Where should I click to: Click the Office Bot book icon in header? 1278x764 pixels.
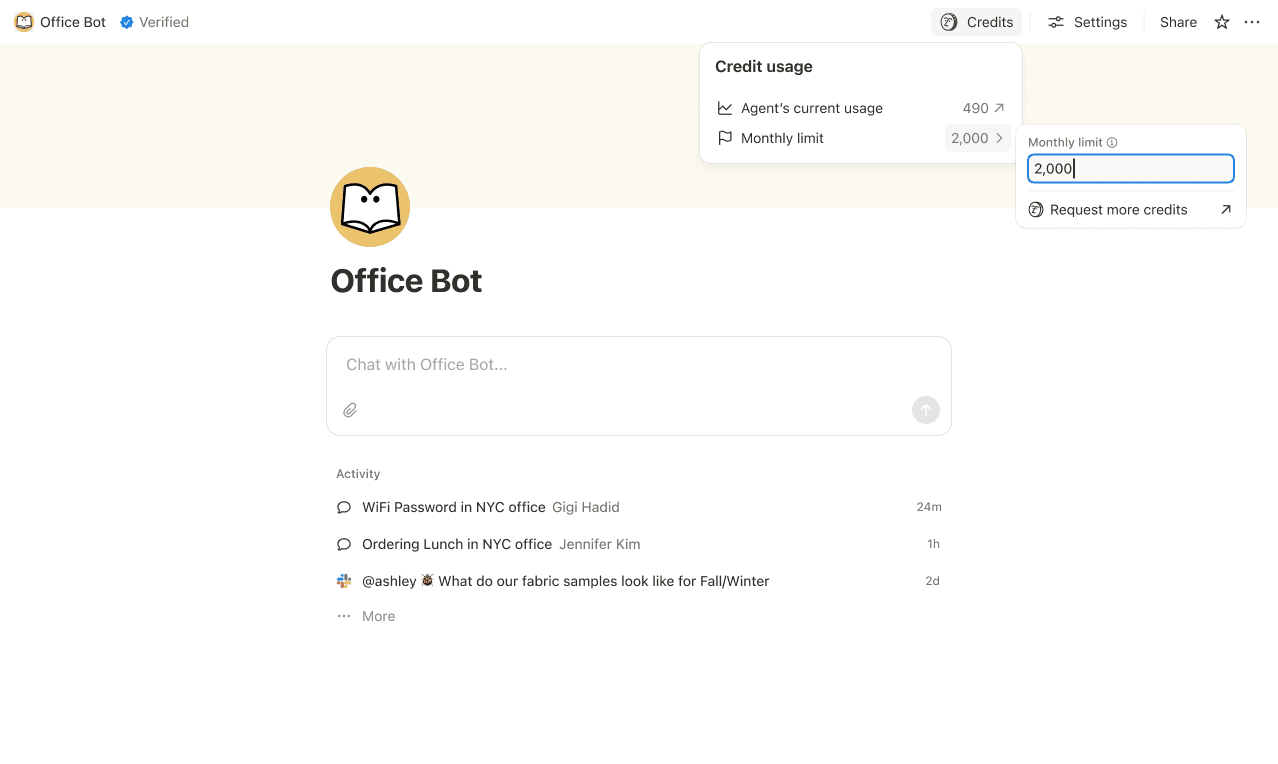[x=24, y=22]
